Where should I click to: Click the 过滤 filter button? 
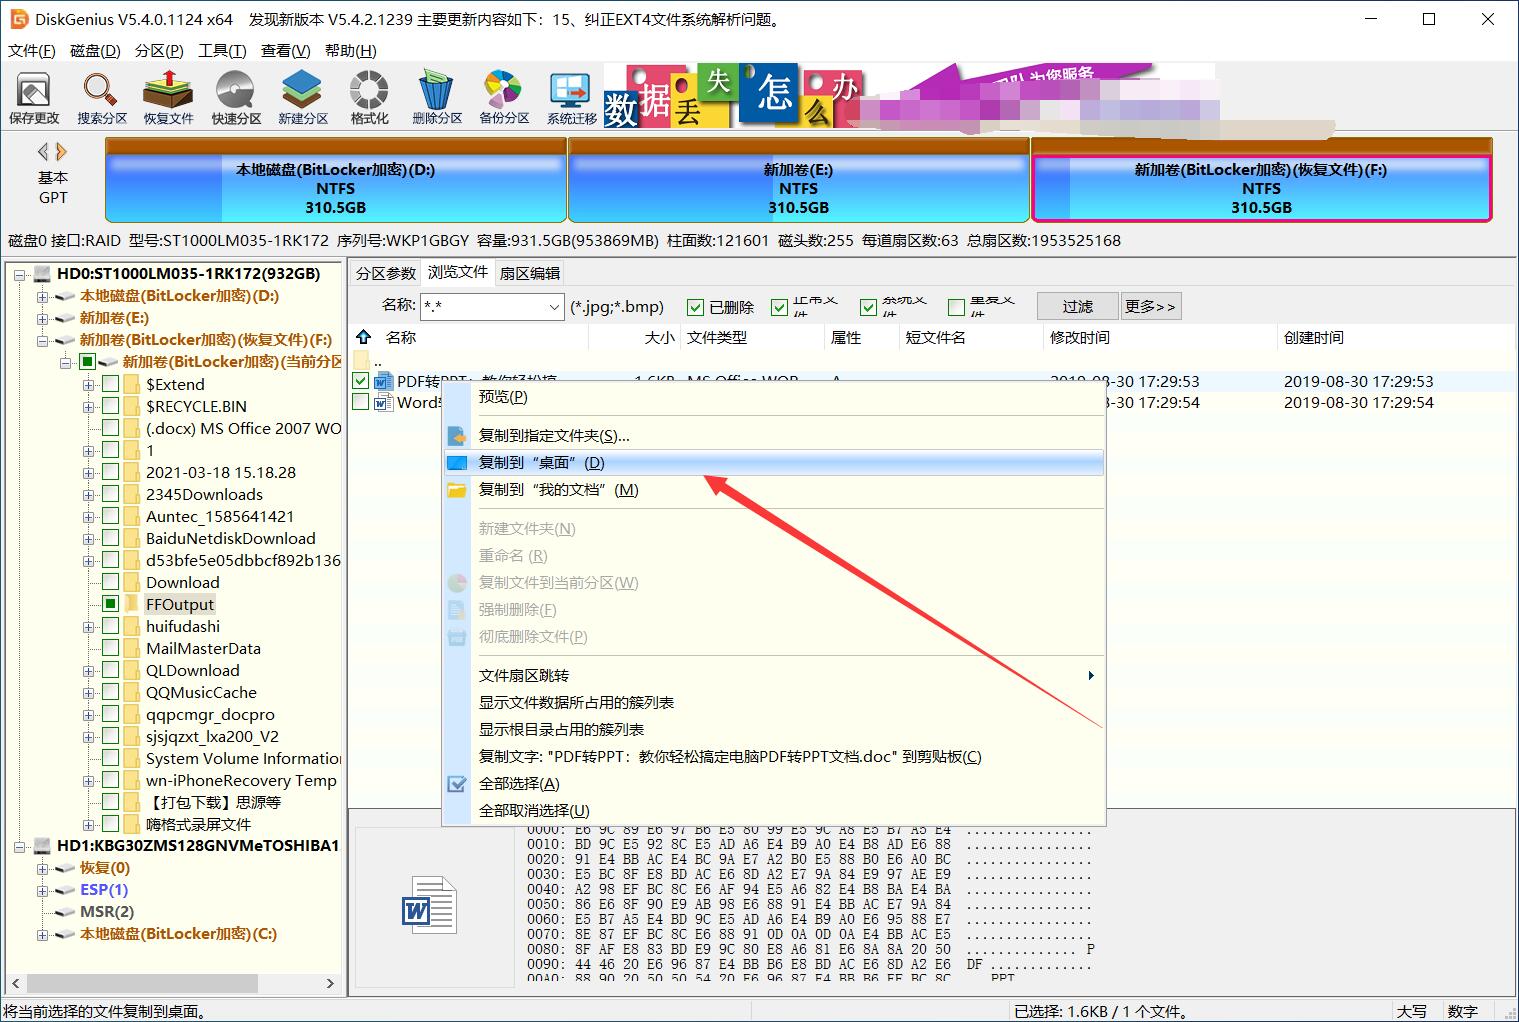(x=1077, y=306)
